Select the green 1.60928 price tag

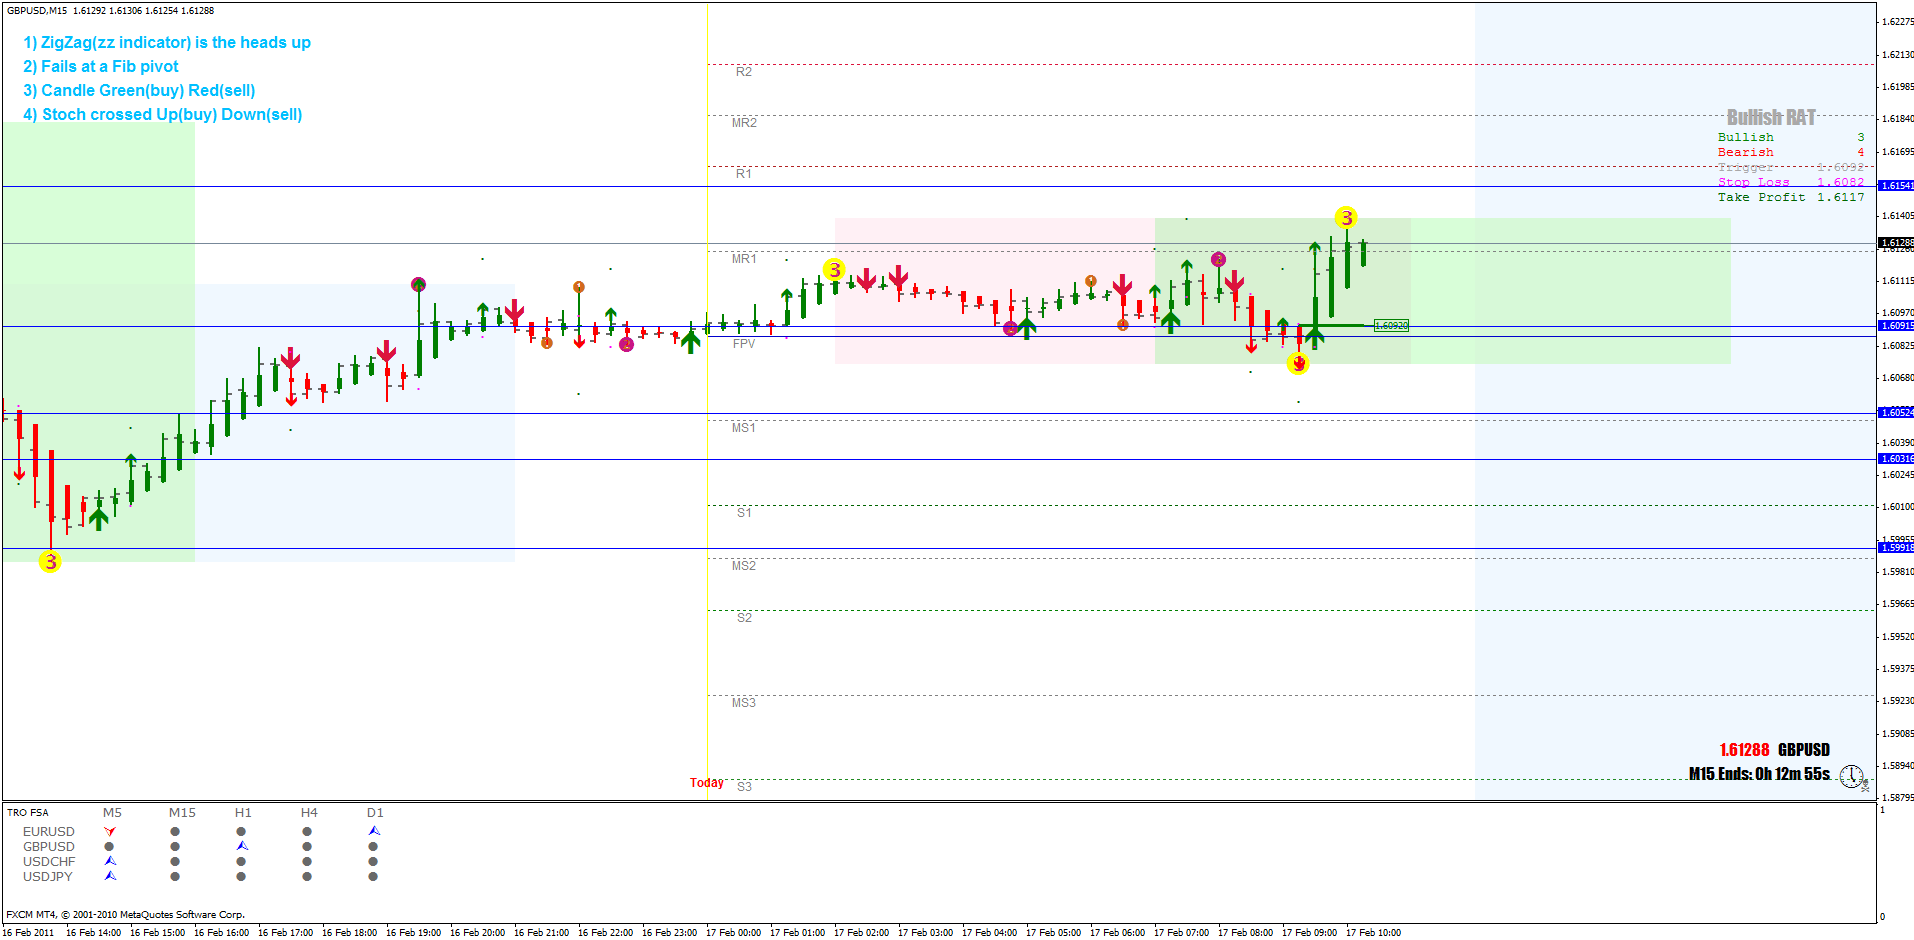(1391, 326)
